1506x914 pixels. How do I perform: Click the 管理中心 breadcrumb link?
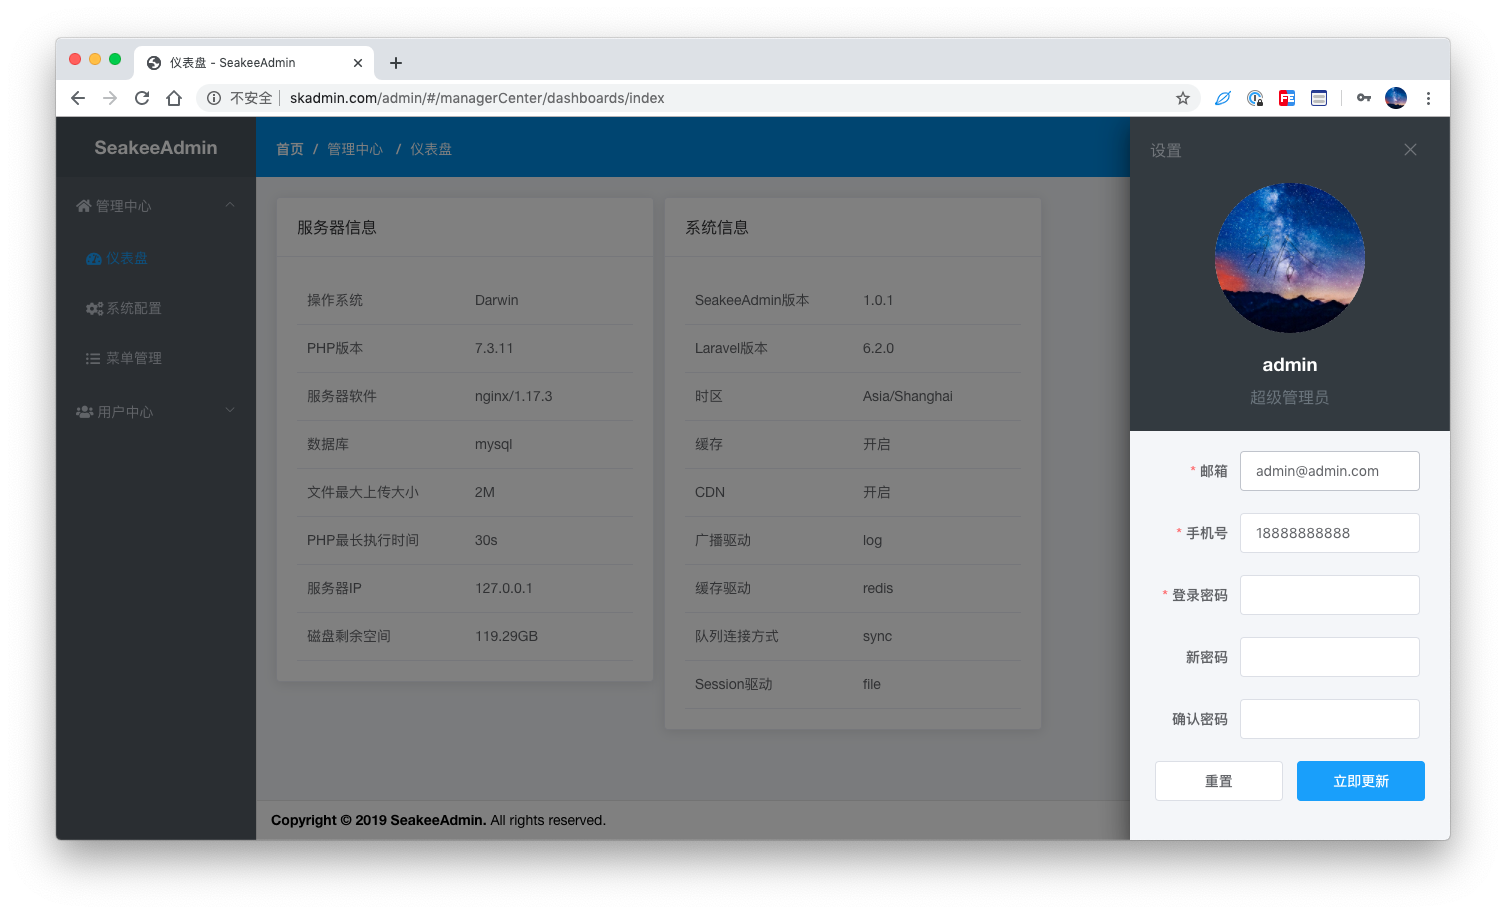point(355,149)
